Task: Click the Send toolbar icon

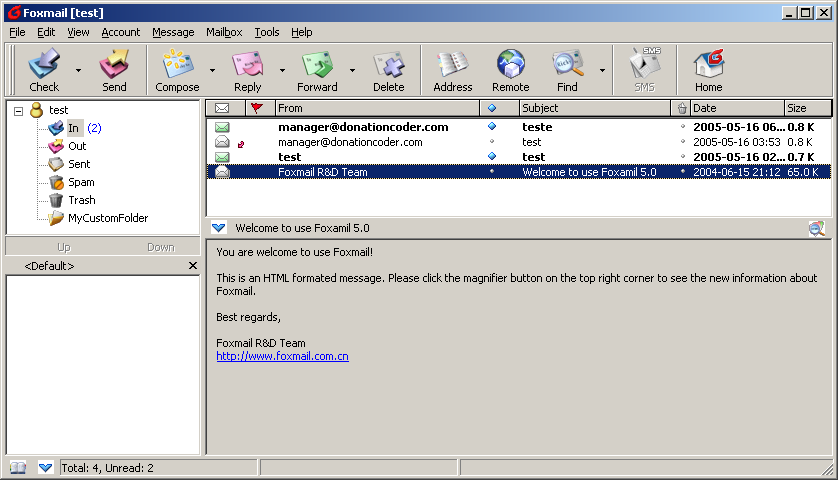Action: (114, 70)
